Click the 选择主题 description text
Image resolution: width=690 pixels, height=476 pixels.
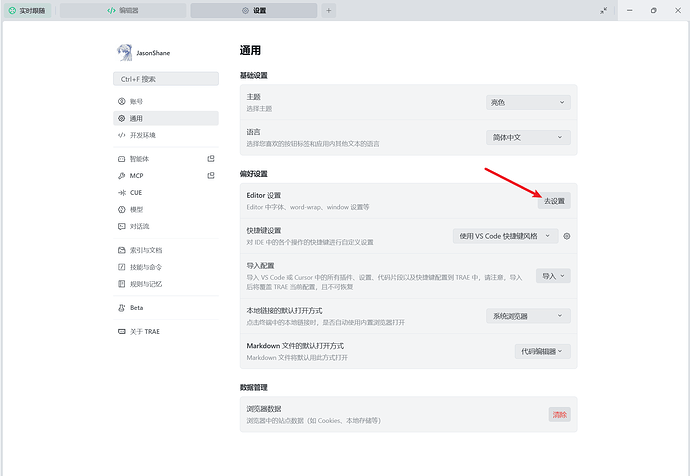tap(259, 109)
